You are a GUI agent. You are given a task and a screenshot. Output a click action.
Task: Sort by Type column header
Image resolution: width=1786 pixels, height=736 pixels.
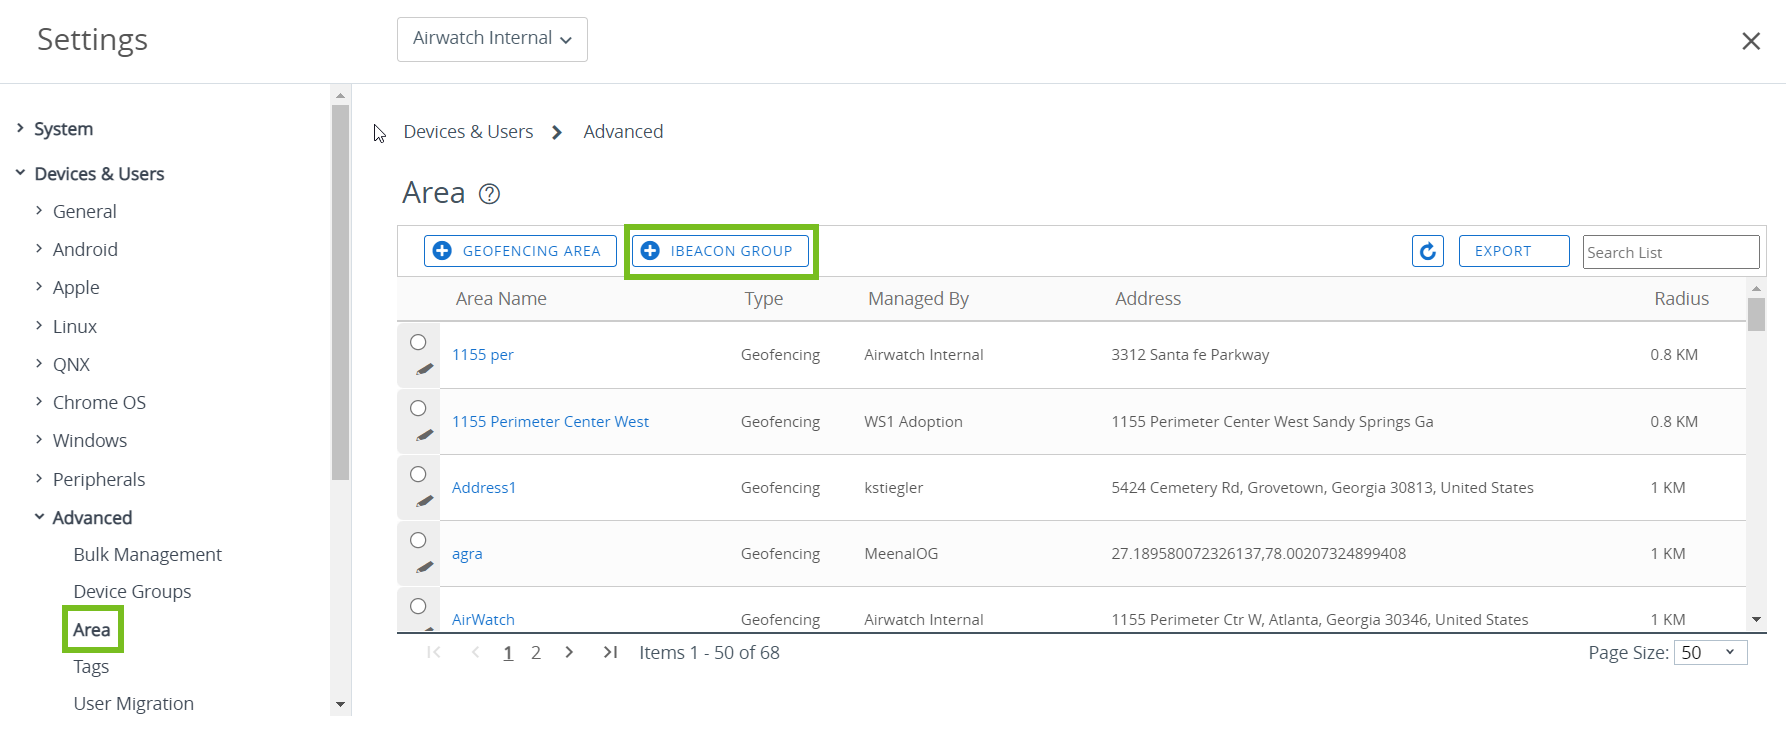click(x=764, y=299)
